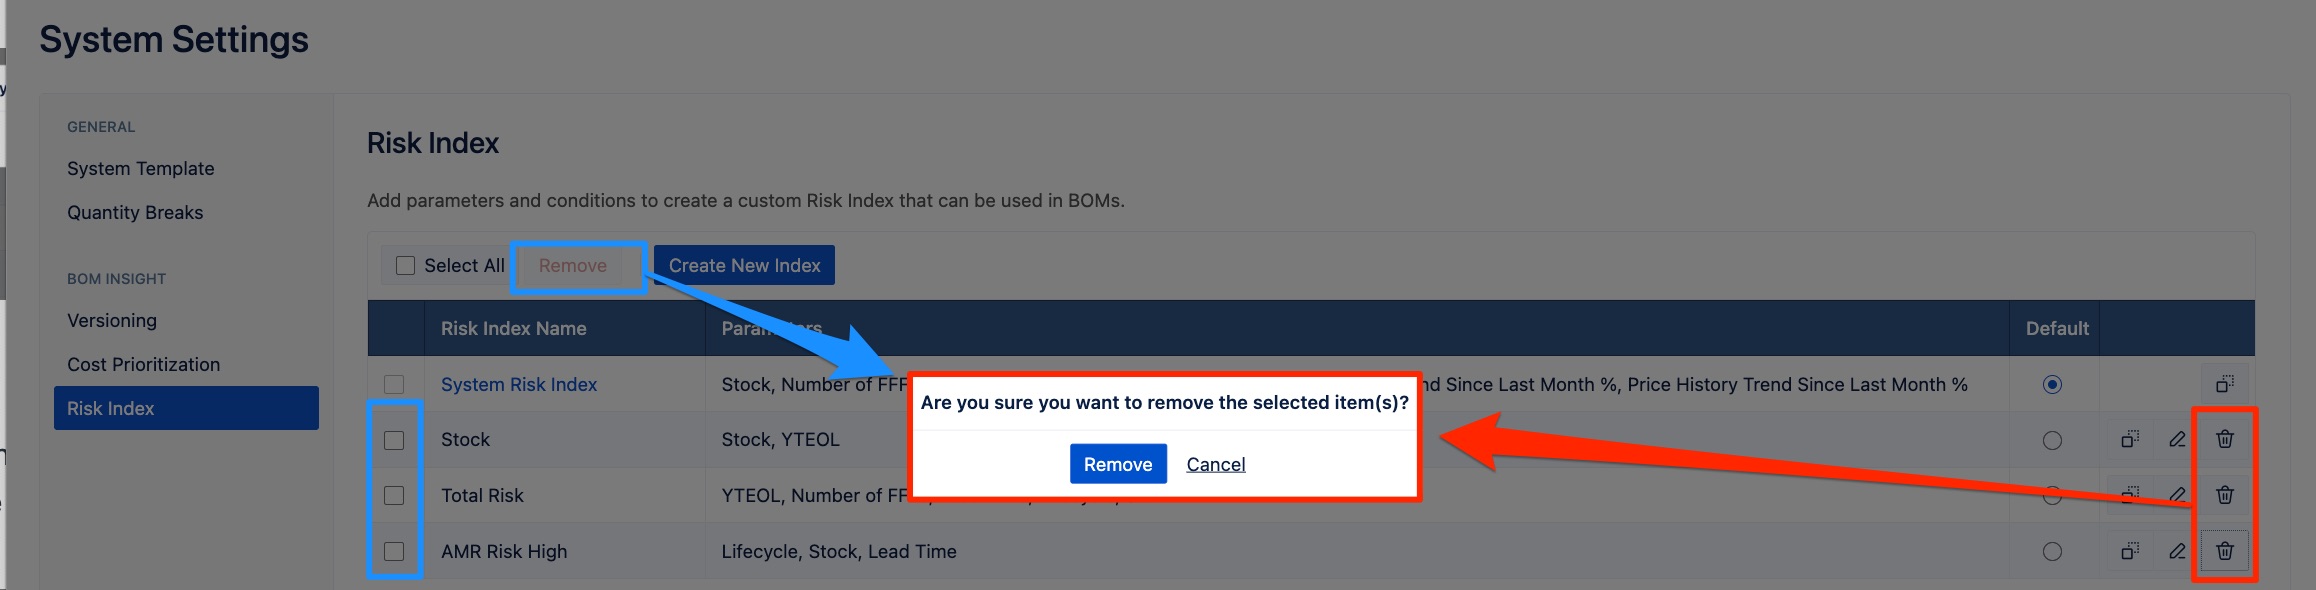Edit the Stock risk index with pencil icon

pos(2177,439)
